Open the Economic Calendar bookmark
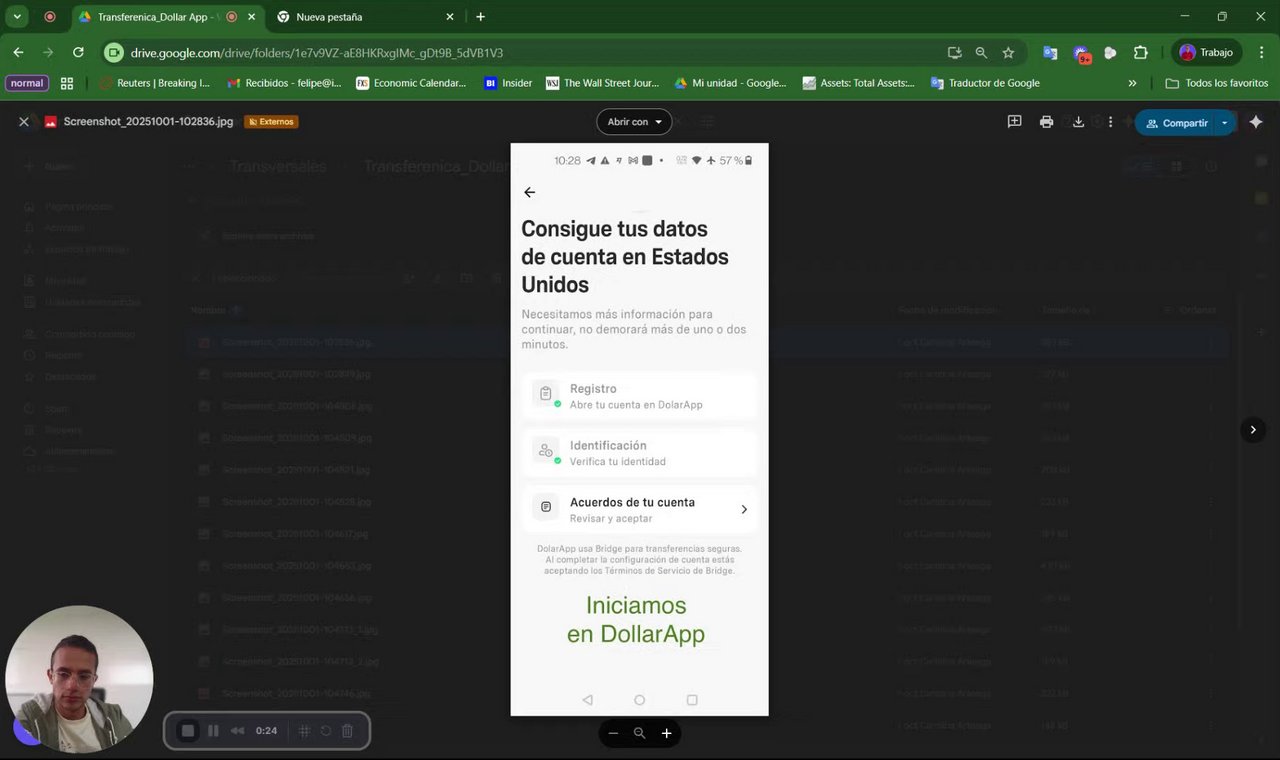Screen dimensions: 1280x760 pos(411,83)
